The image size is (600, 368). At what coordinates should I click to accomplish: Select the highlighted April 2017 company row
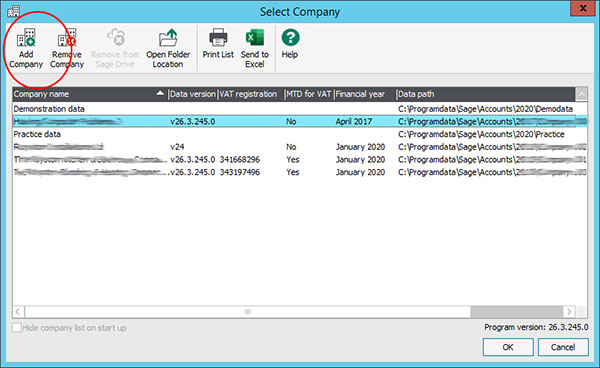pyautogui.click(x=300, y=122)
